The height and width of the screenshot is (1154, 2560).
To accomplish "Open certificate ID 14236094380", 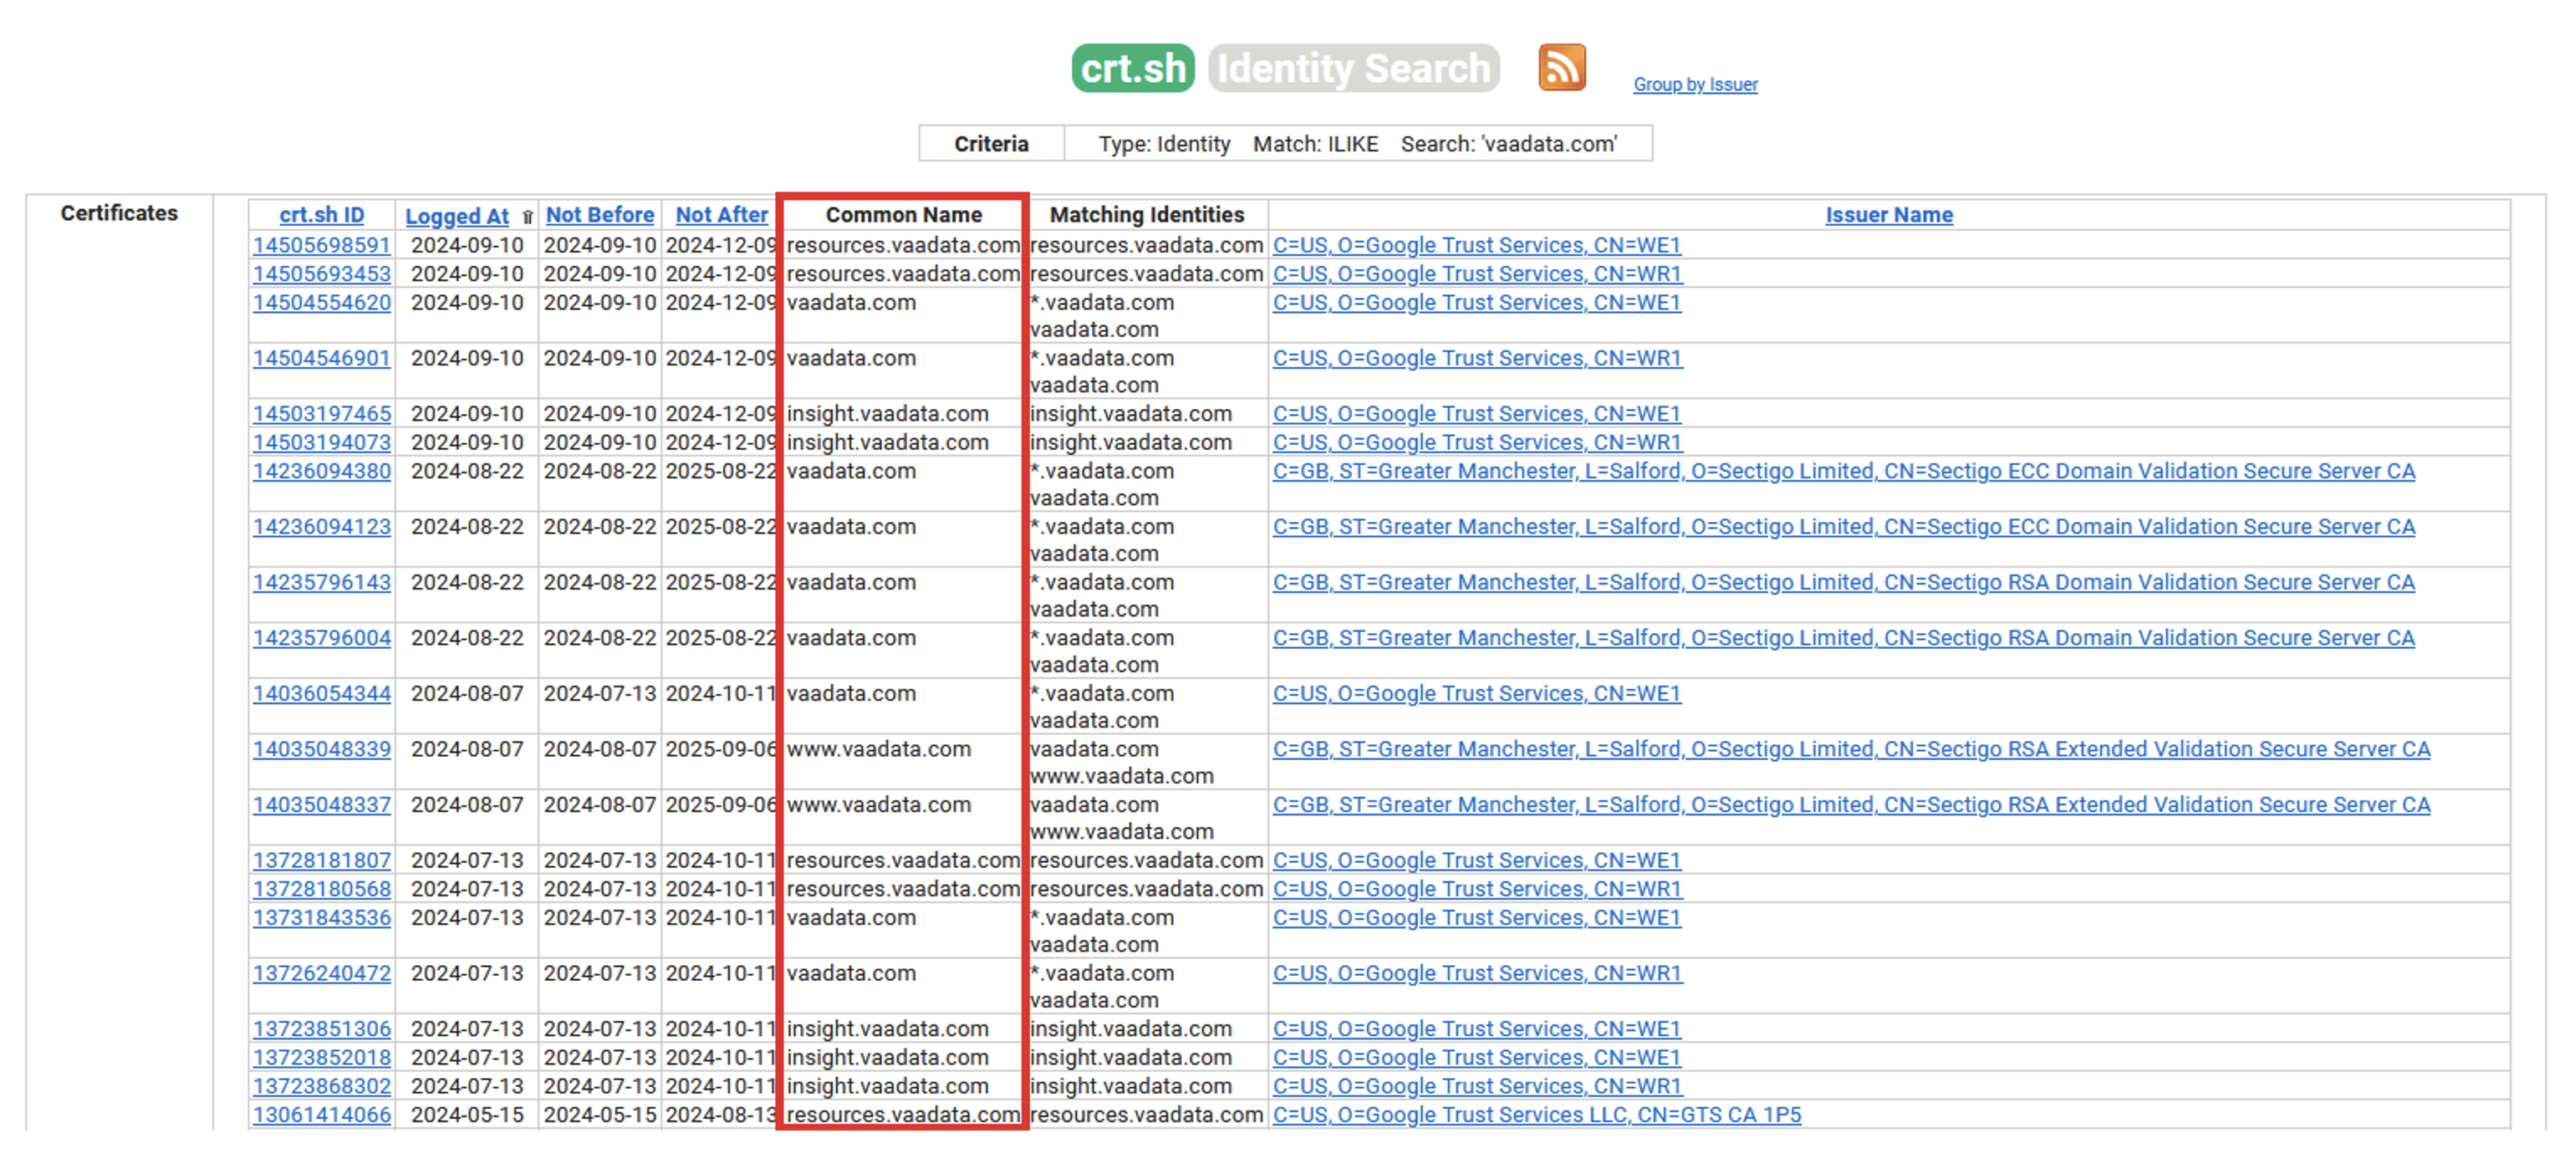I will coord(321,470).
